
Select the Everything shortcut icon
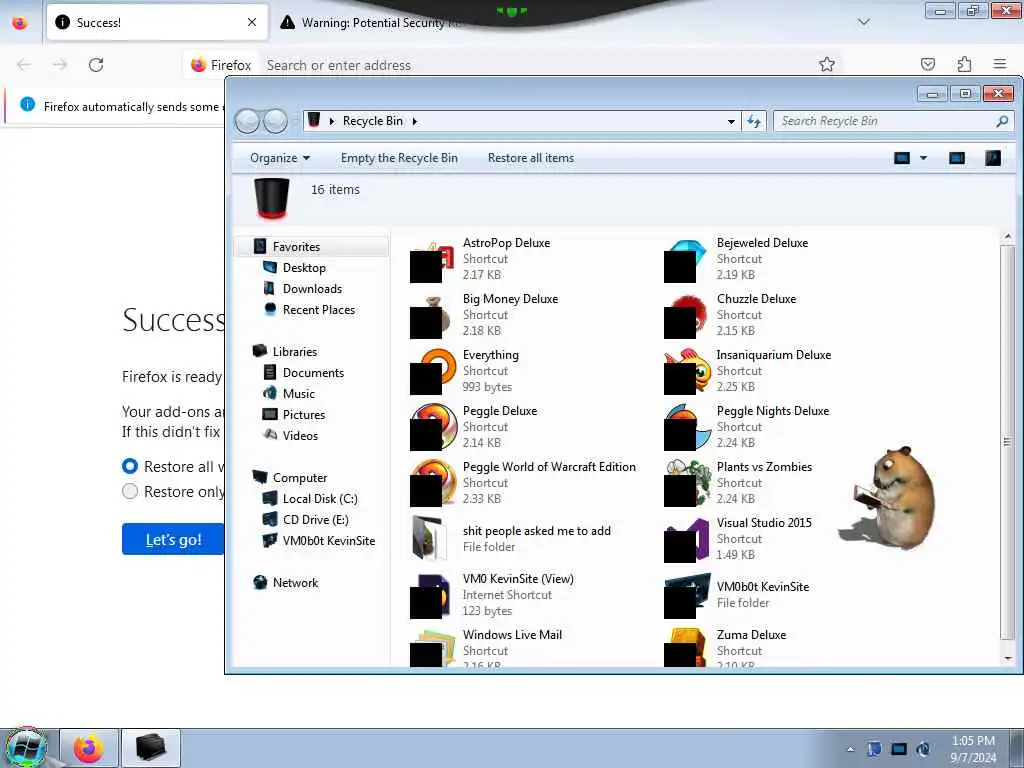[x=432, y=372]
